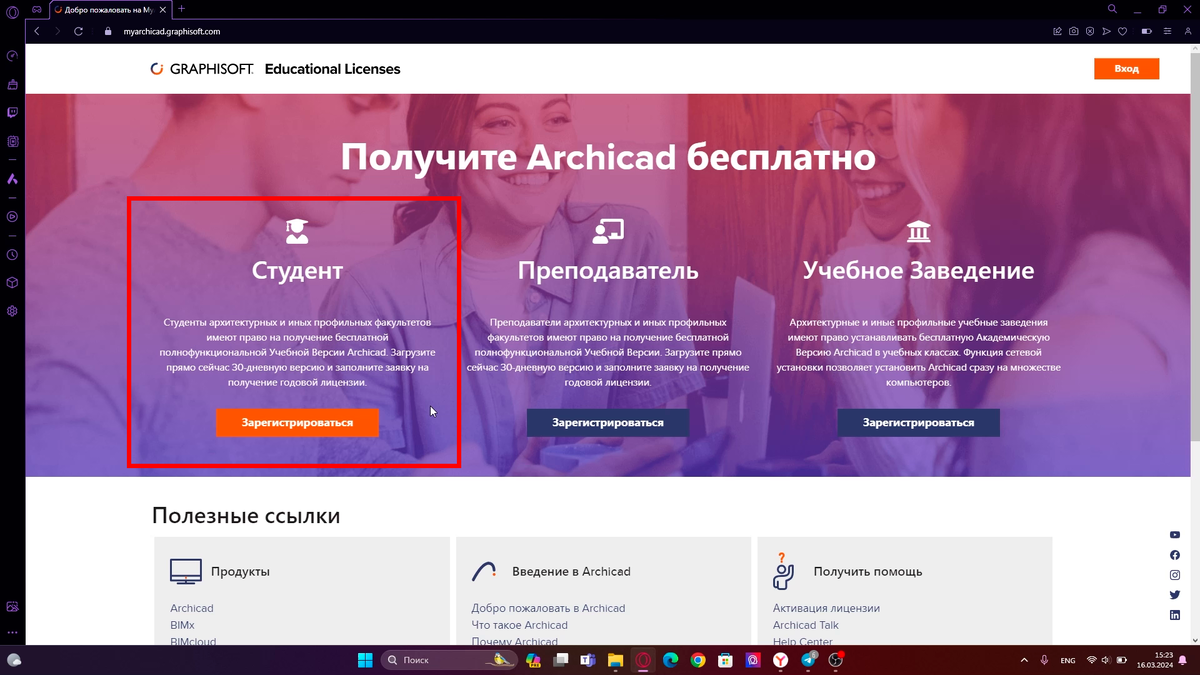
Task: Open the Archicad link under Продукты
Action: click(192, 608)
